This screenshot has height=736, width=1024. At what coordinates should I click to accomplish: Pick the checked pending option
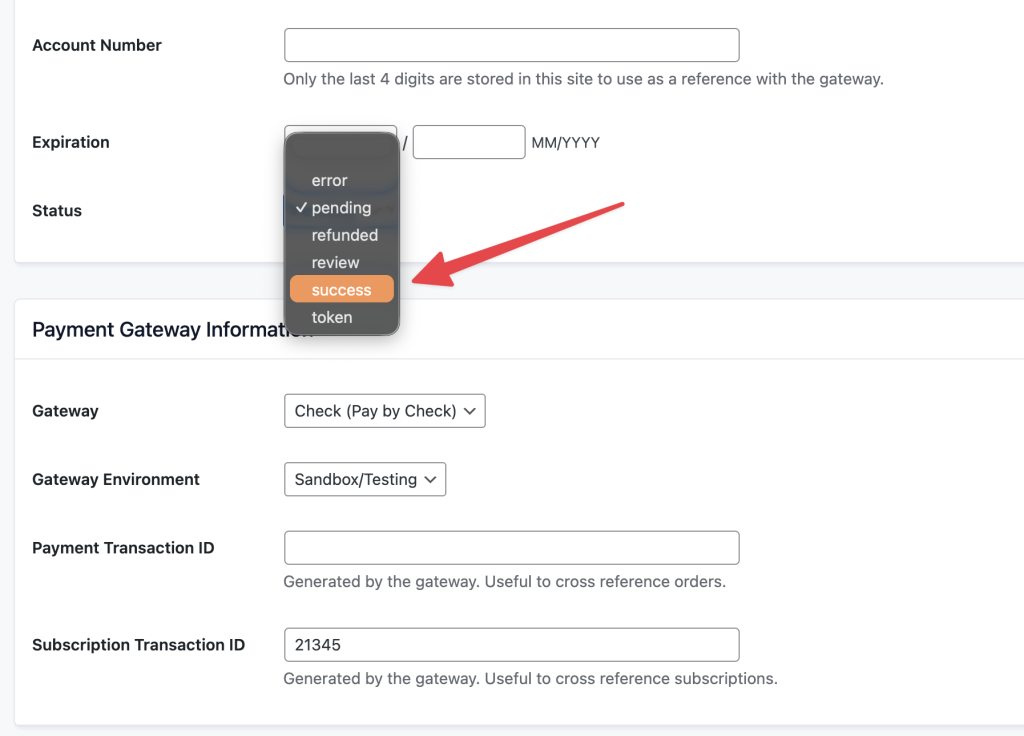coord(340,208)
